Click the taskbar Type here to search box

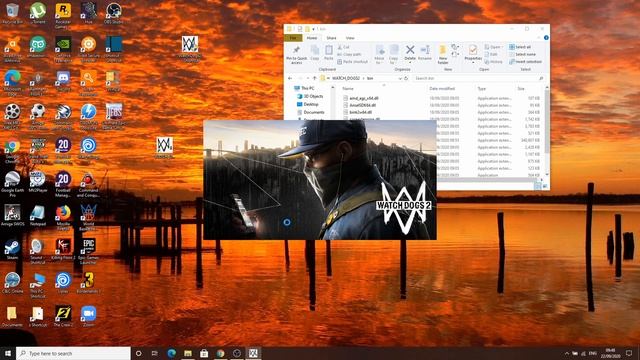click(x=73, y=353)
